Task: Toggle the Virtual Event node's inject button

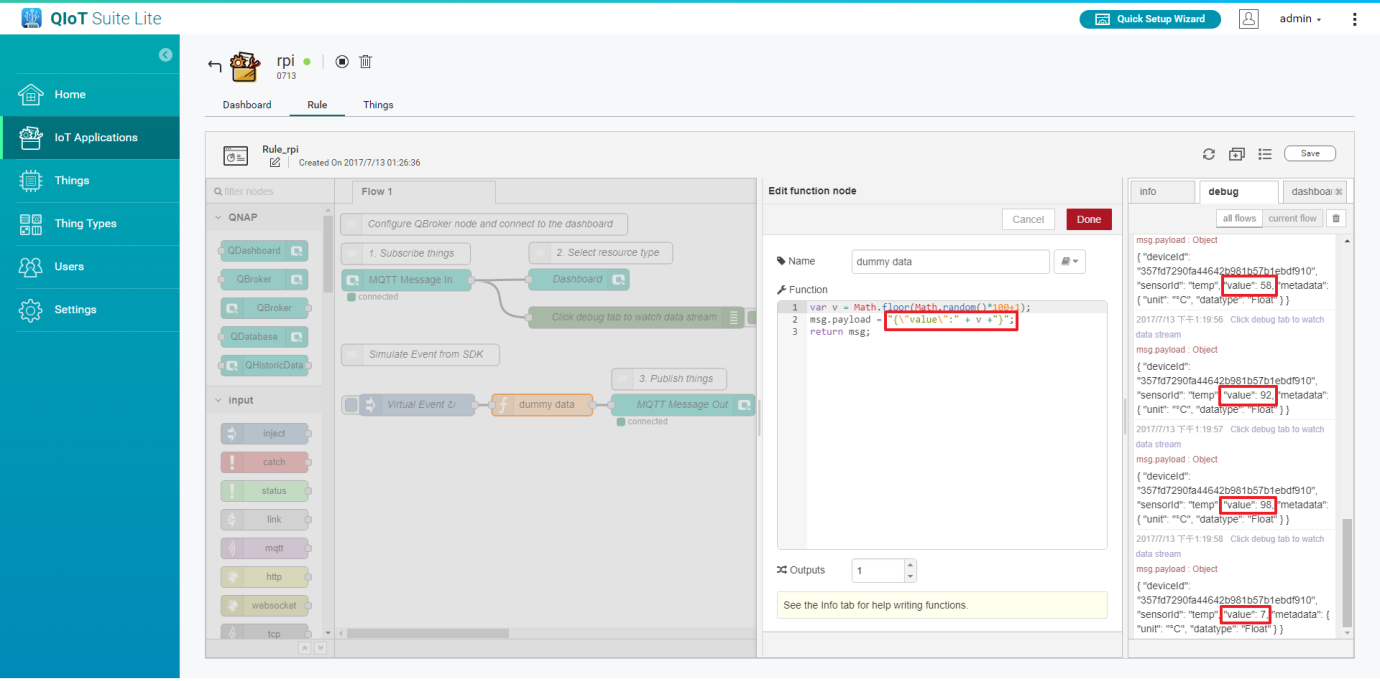Action: pyautogui.click(x=350, y=405)
